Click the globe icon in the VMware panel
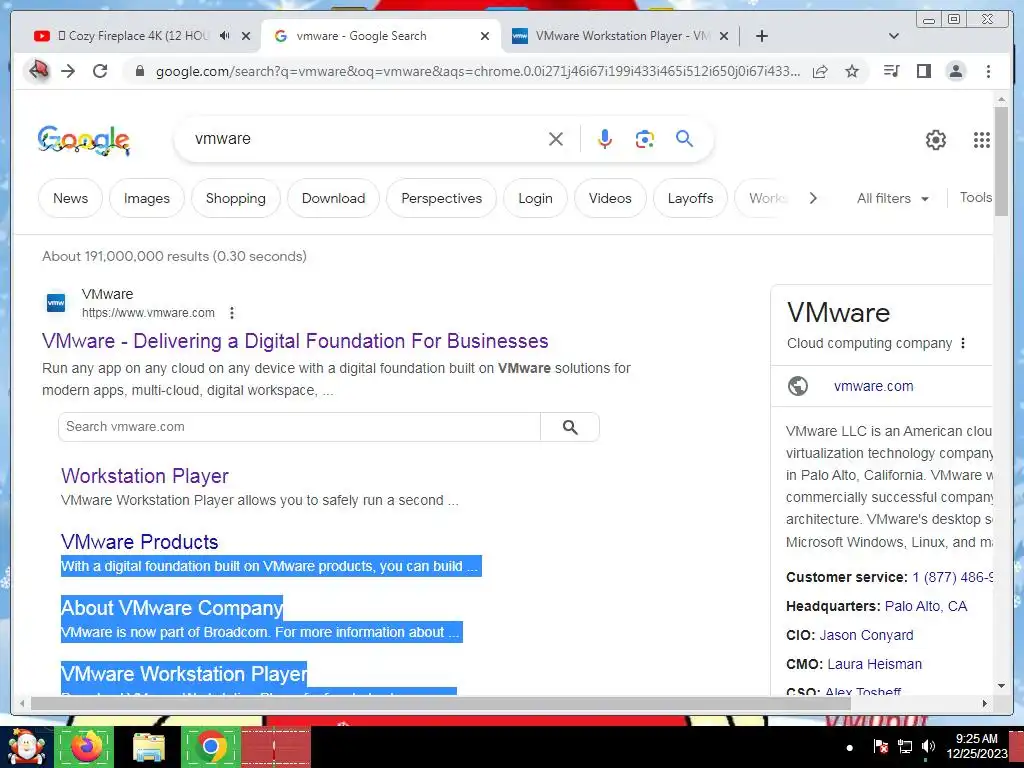 coord(797,386)
